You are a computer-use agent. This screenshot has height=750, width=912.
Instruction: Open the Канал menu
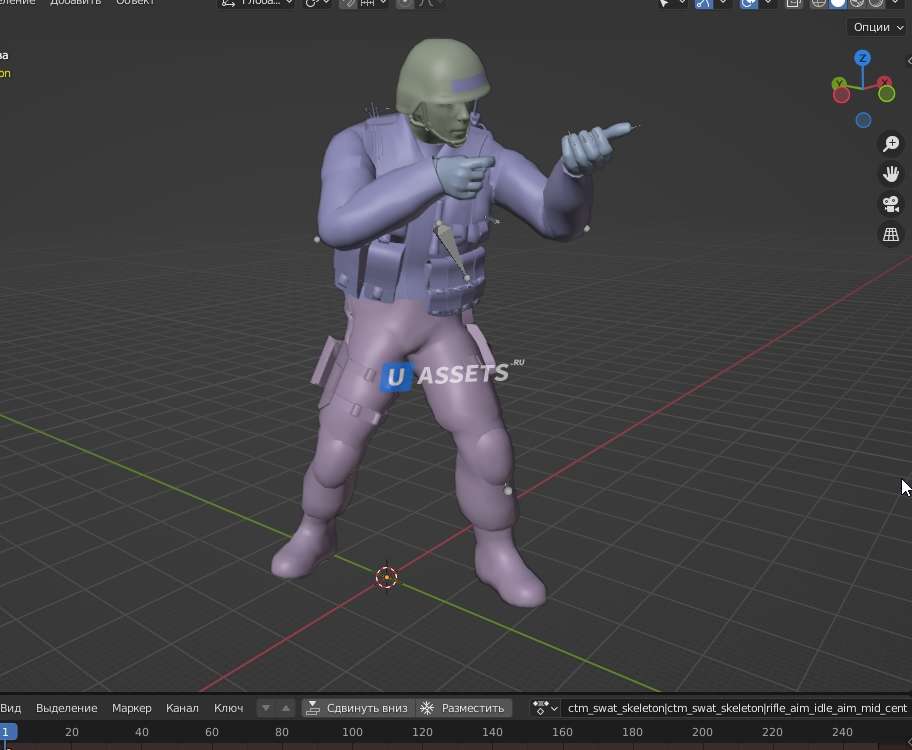tap(182, 708)
